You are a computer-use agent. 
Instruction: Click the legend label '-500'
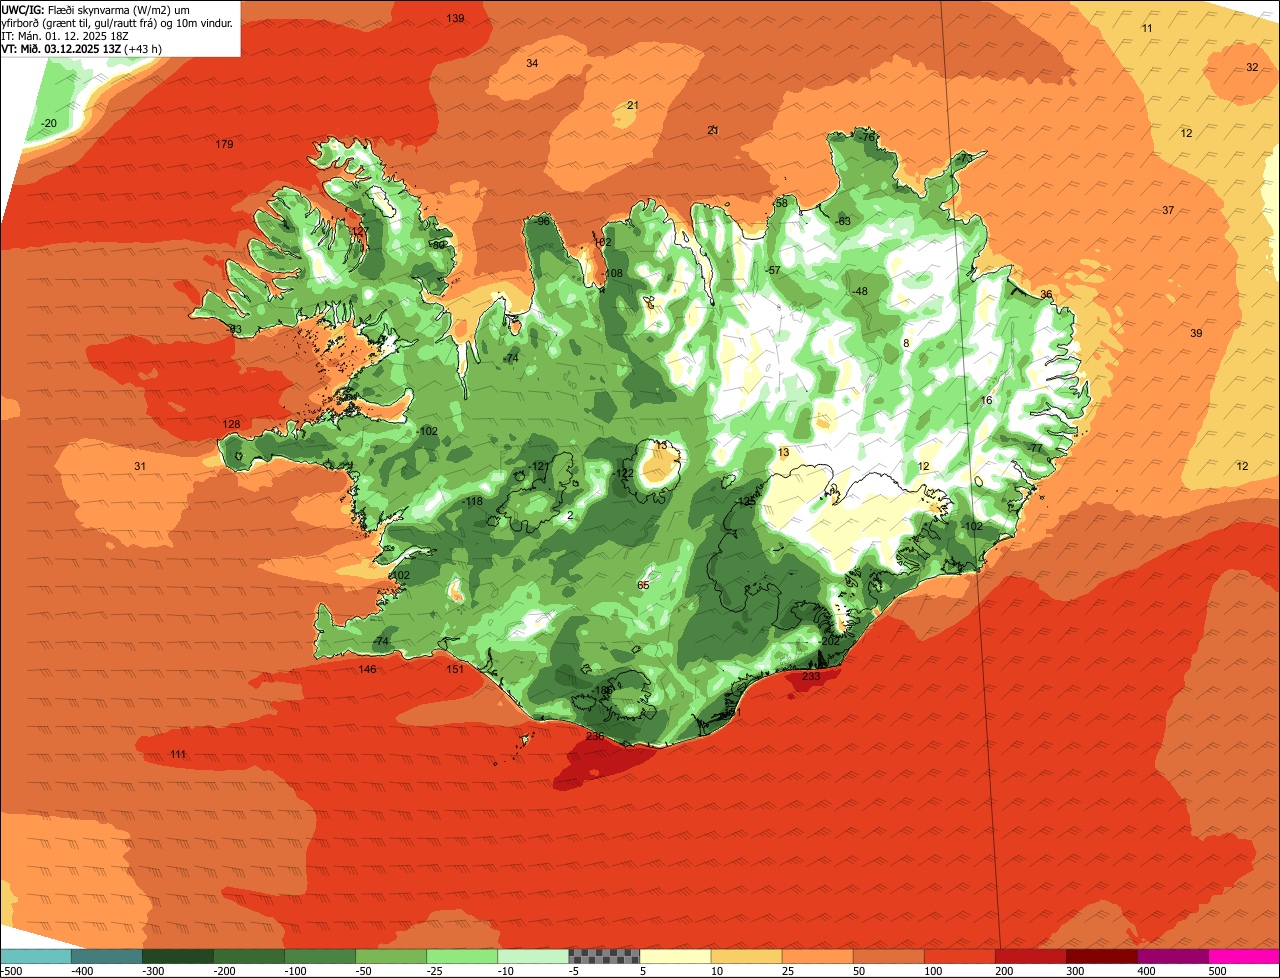tap(11, 971)
